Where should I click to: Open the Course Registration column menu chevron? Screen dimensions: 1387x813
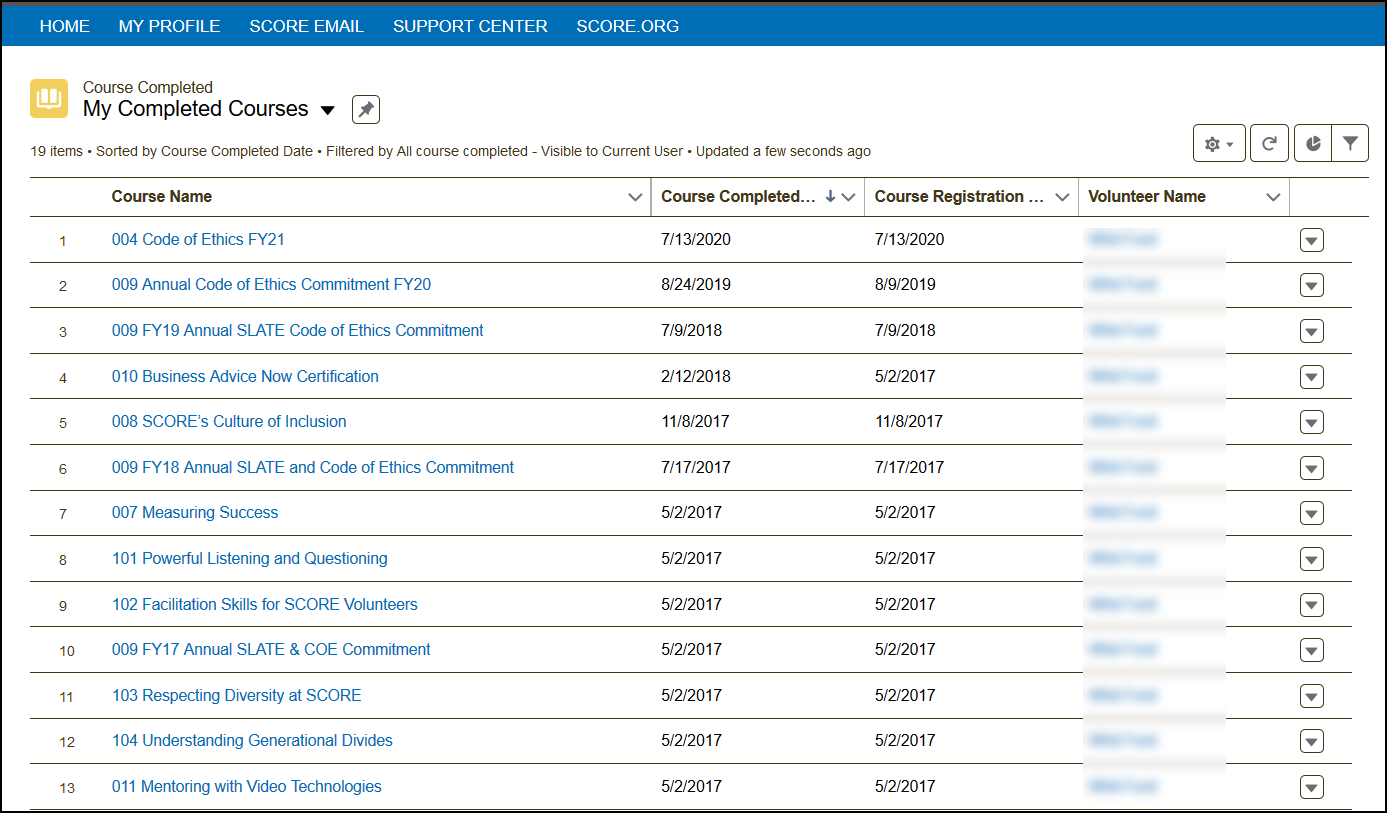click(x=1062, y=197)
